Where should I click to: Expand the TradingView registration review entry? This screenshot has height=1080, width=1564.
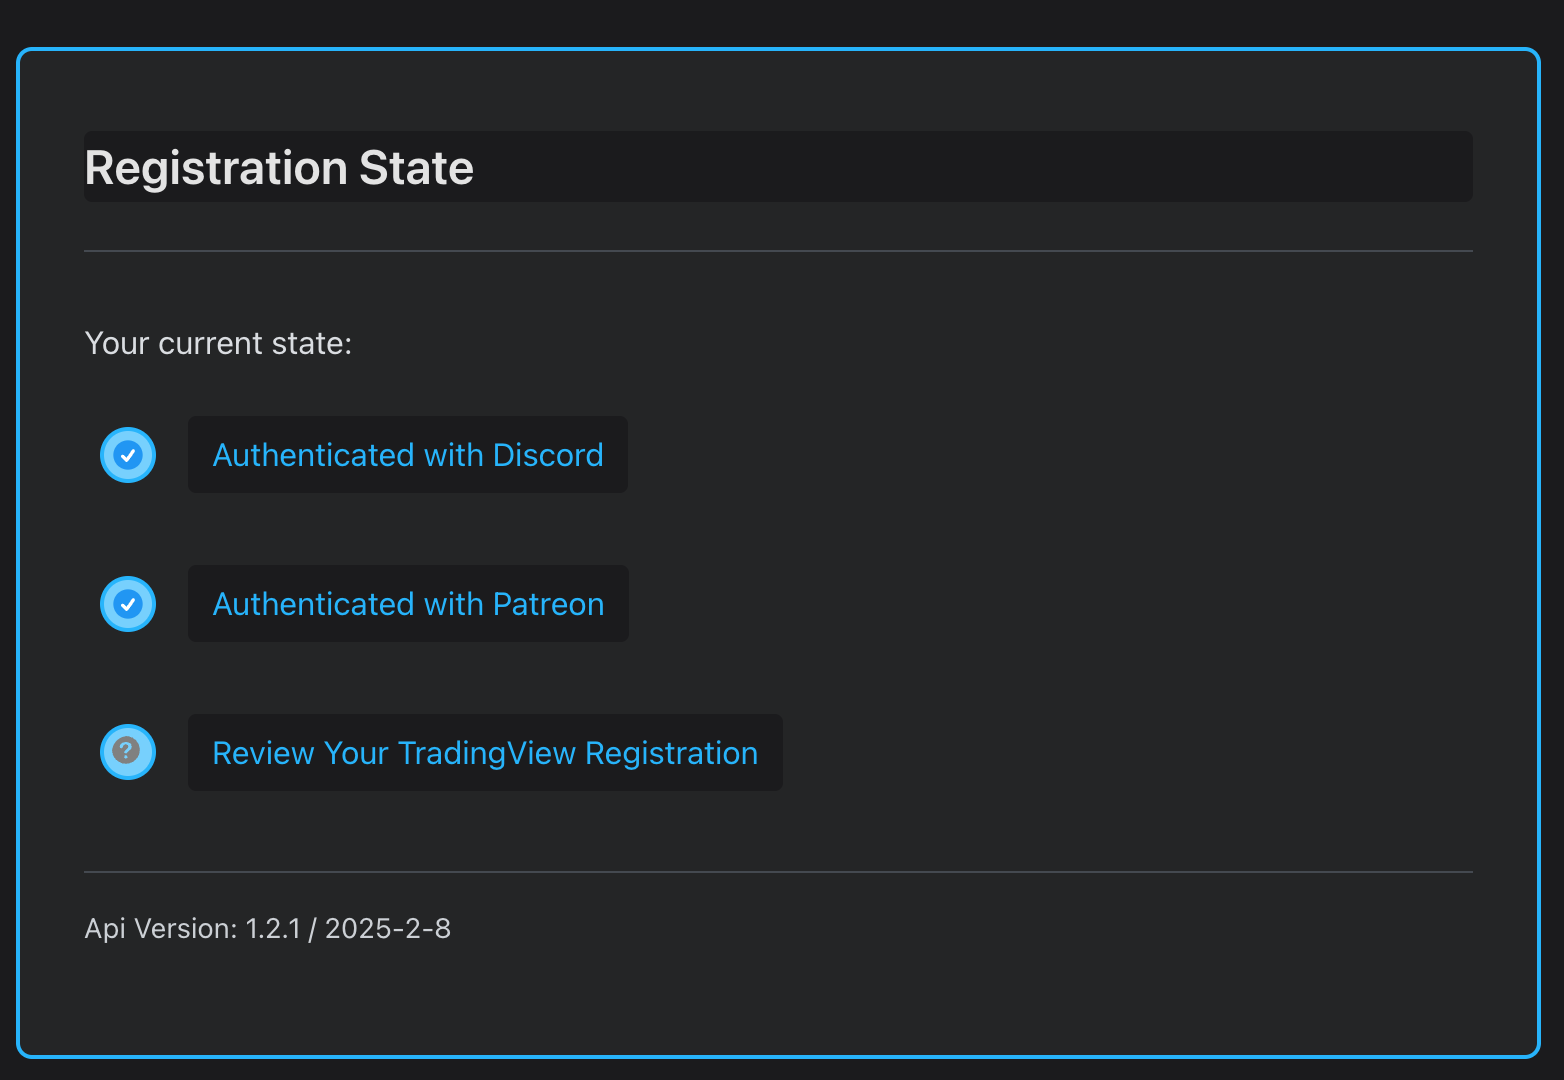484,752
